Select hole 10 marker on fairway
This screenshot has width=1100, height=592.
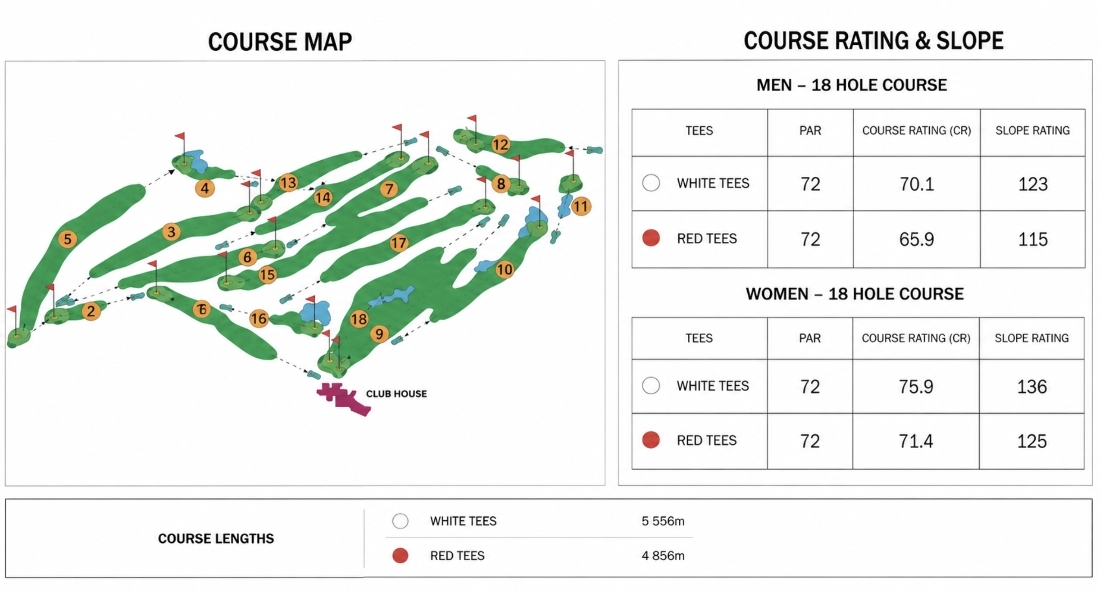(x=504, y=269)
